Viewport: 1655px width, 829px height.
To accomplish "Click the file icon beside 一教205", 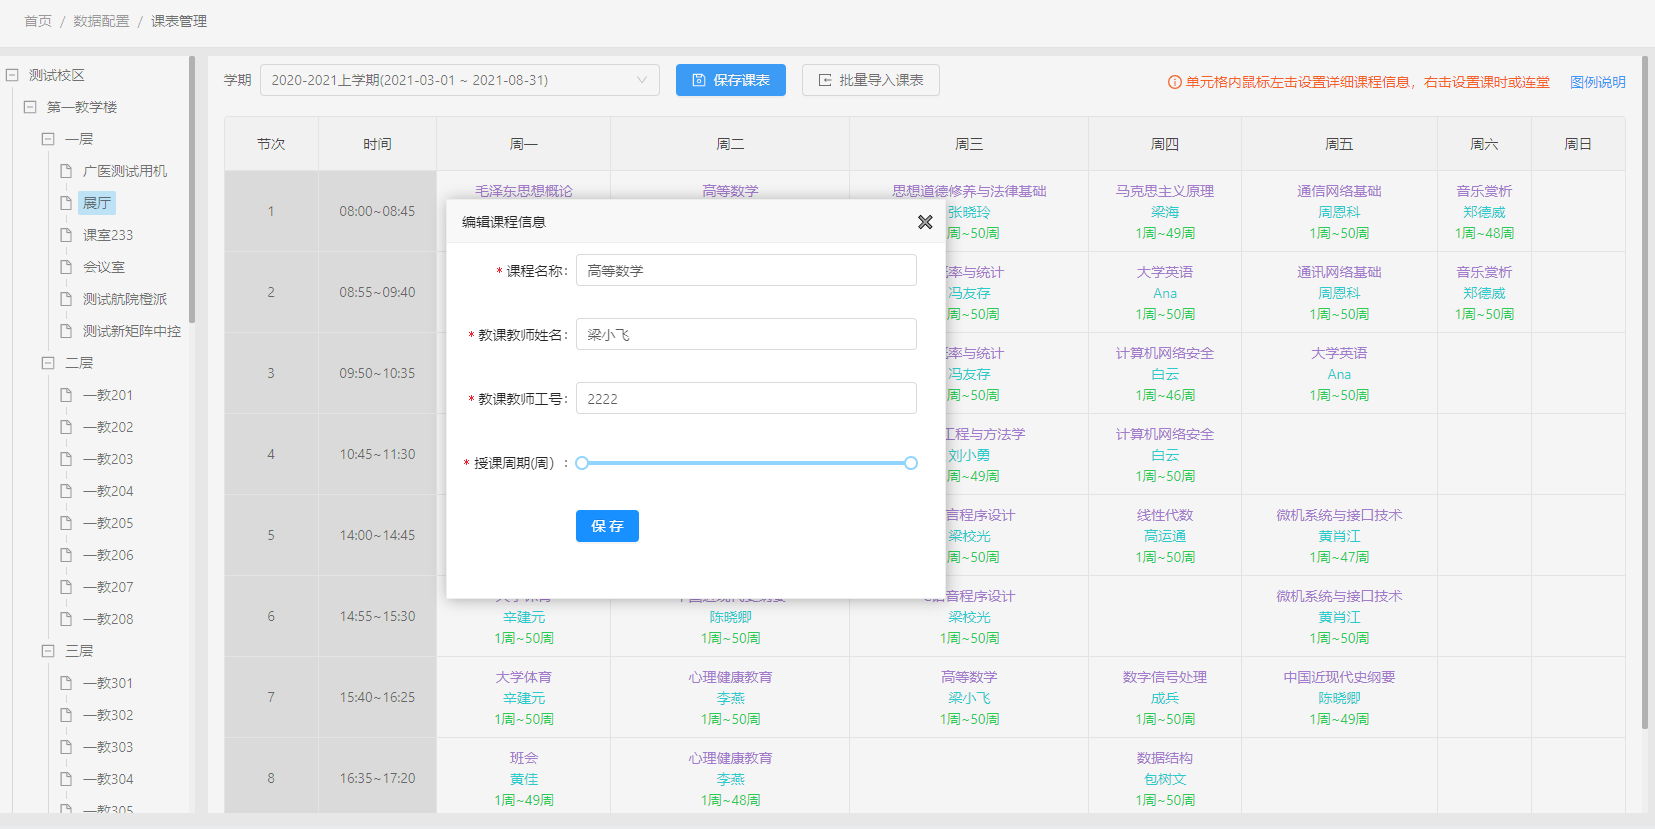I will click(x=66, y=523).
